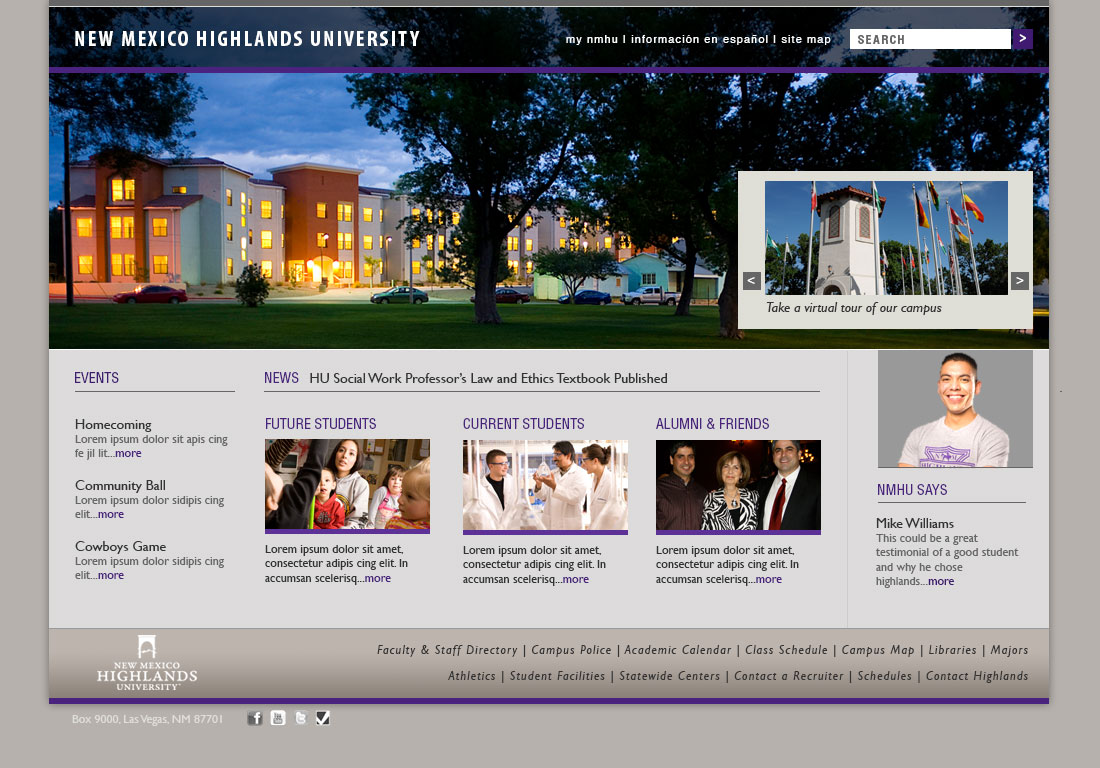Click the checkmark social icon in the footer

(323, 718)
